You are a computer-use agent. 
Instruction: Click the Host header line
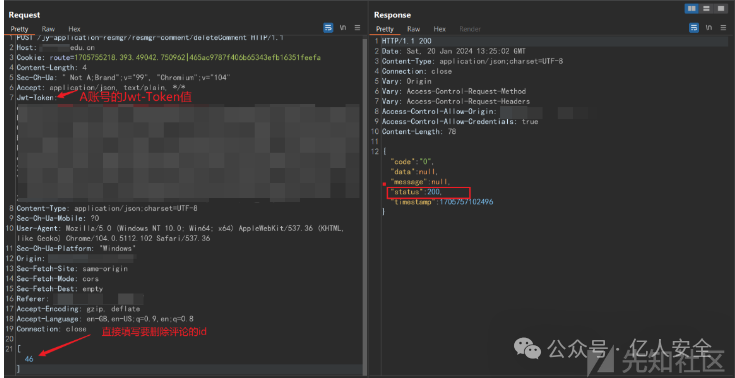pyautogui.click(x=55, y=47)
